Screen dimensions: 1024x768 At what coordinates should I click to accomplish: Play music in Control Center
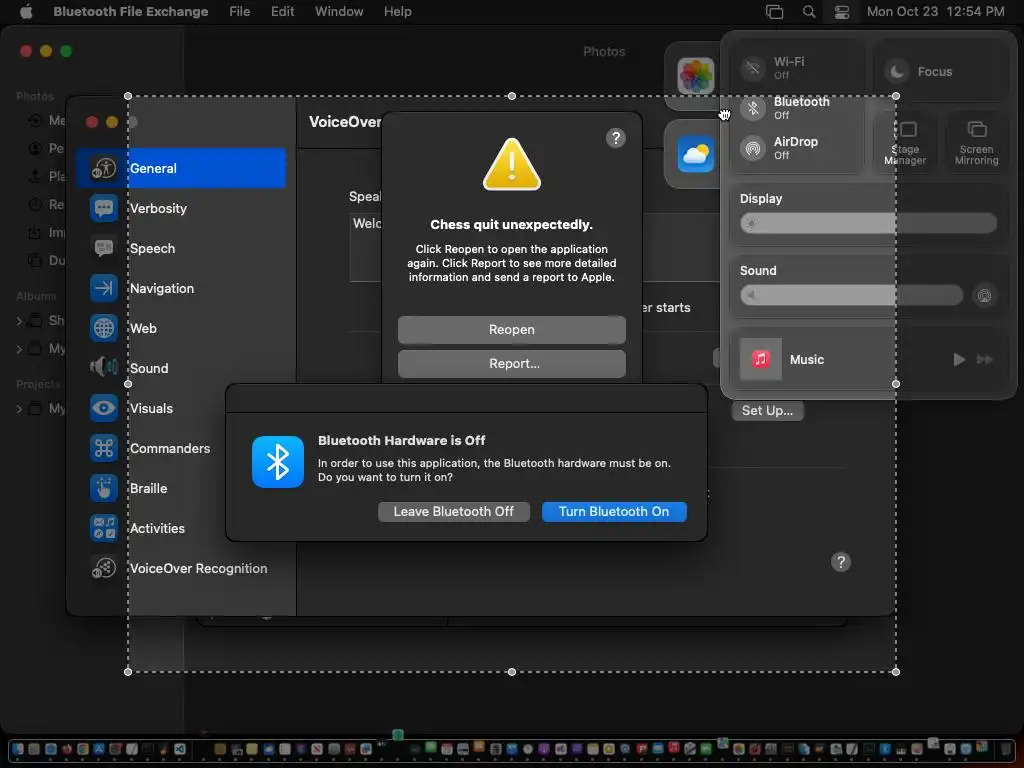(959, 359)
